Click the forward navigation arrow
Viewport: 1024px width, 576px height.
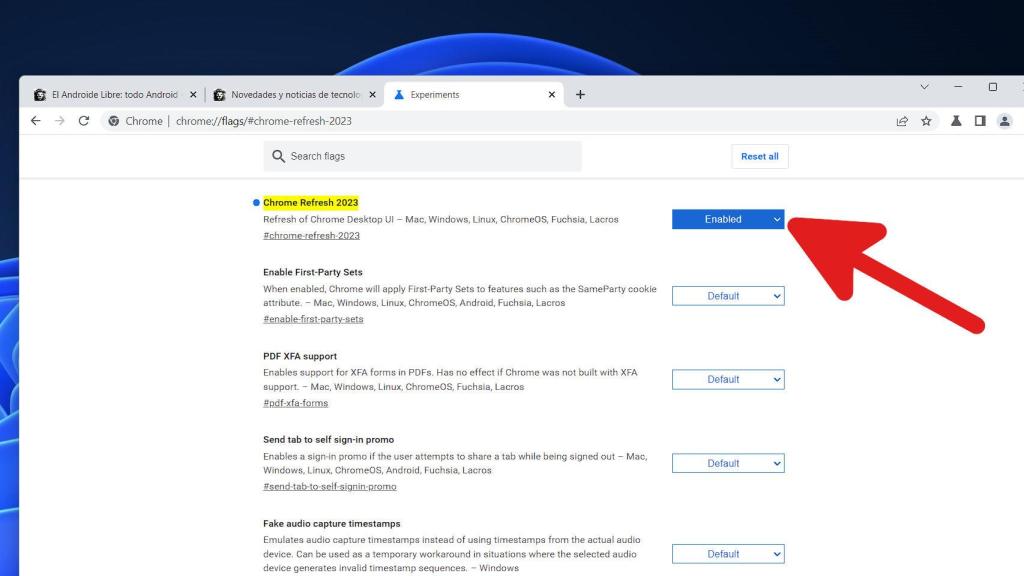(x=59, y=121)
